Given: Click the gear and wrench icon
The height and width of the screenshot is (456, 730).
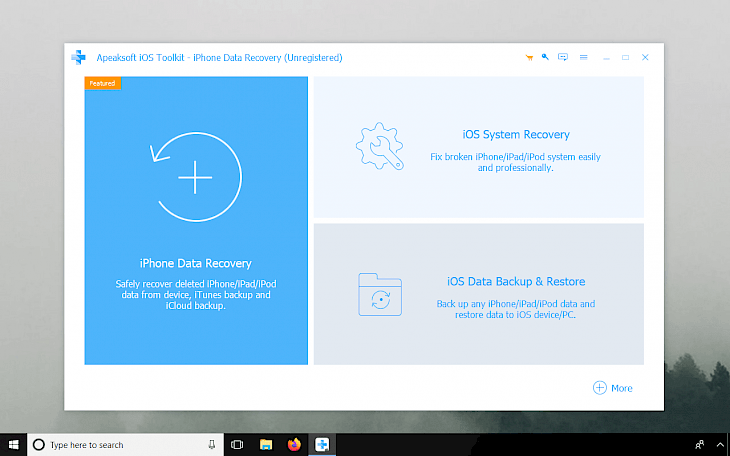Looking at the screenshot, I should [x=379, y=146].
